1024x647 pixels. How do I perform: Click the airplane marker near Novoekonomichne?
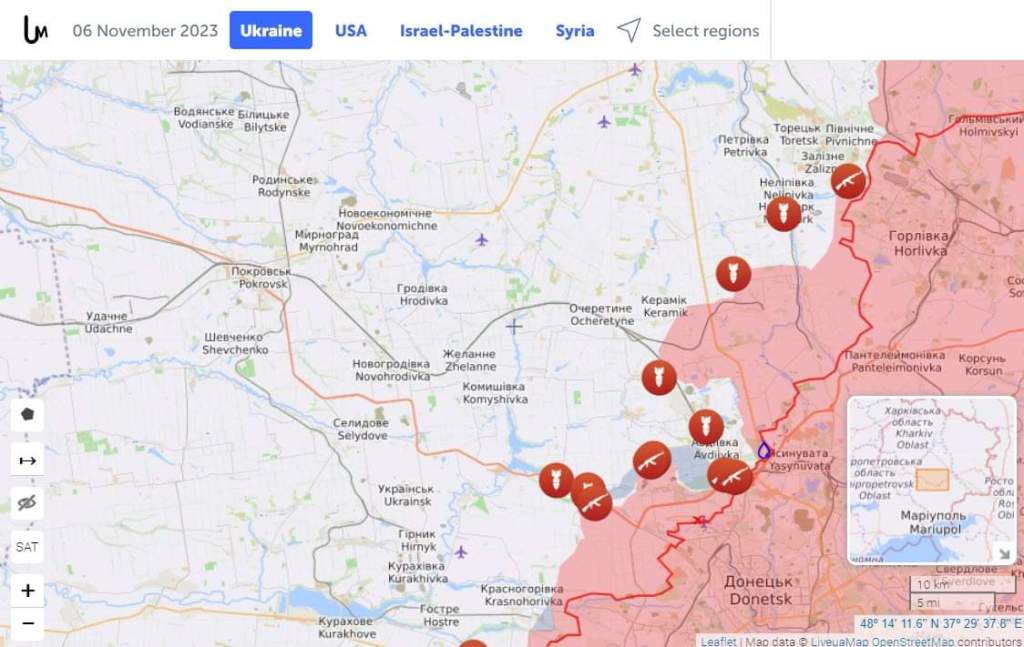(x=482, y=240)
